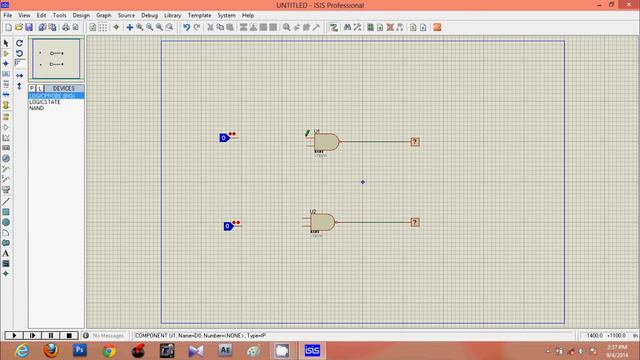Click the upper logic probe output
This screenshot has width=640, height=360.
415,142
